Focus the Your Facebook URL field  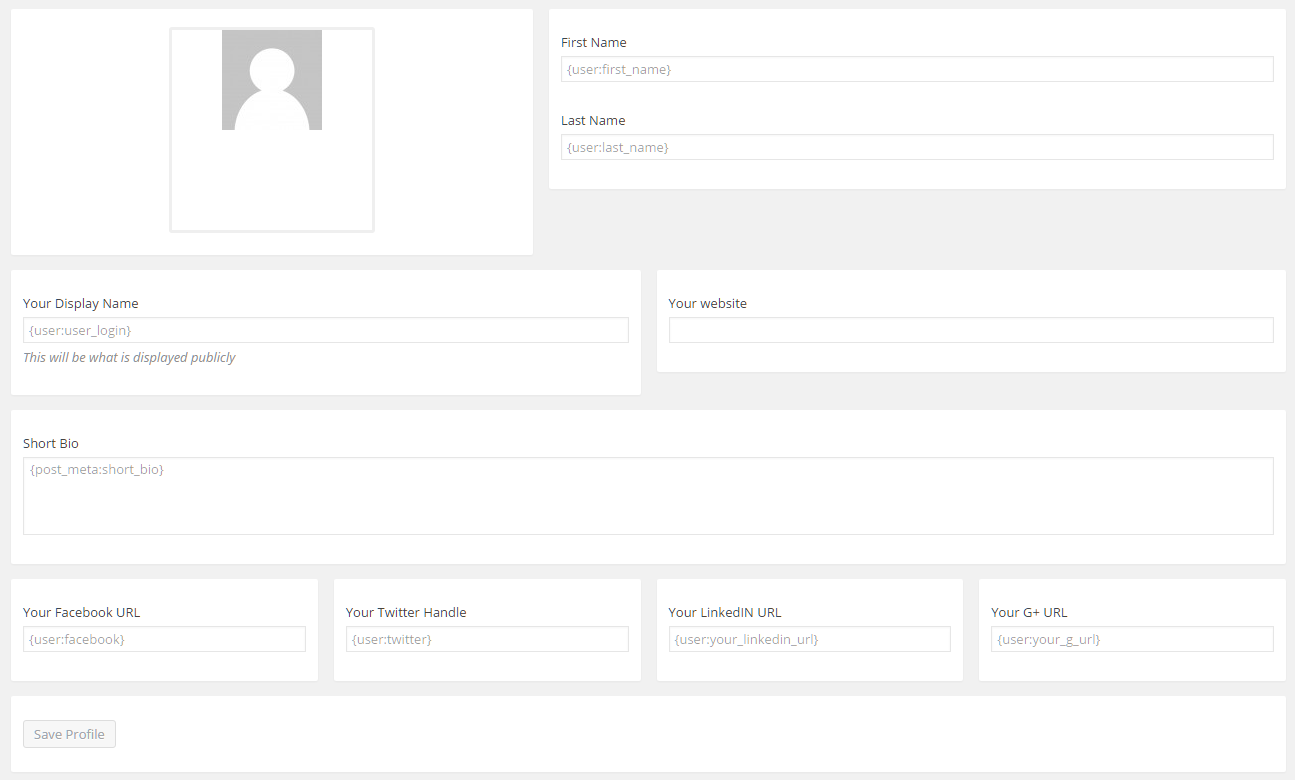[164, 639]
